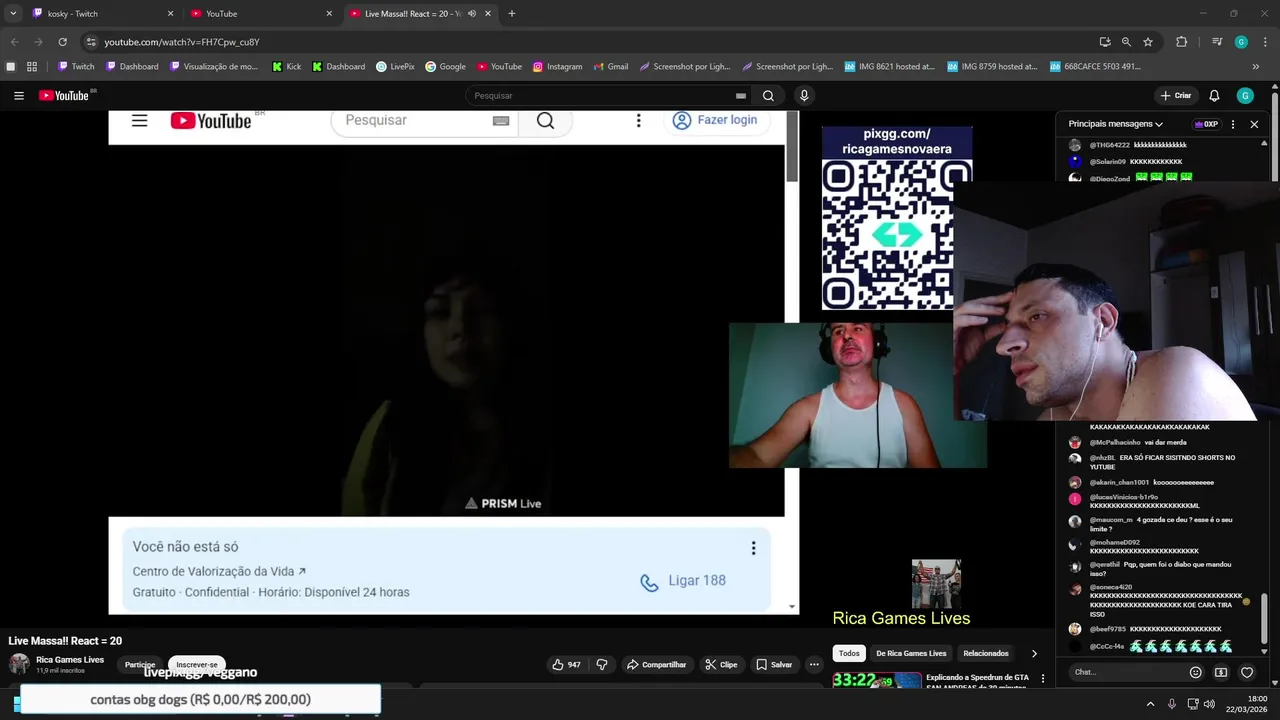1280x720 pixels.
Task: Click the inner Pesquisar search box in video
Action: [410, 120]
